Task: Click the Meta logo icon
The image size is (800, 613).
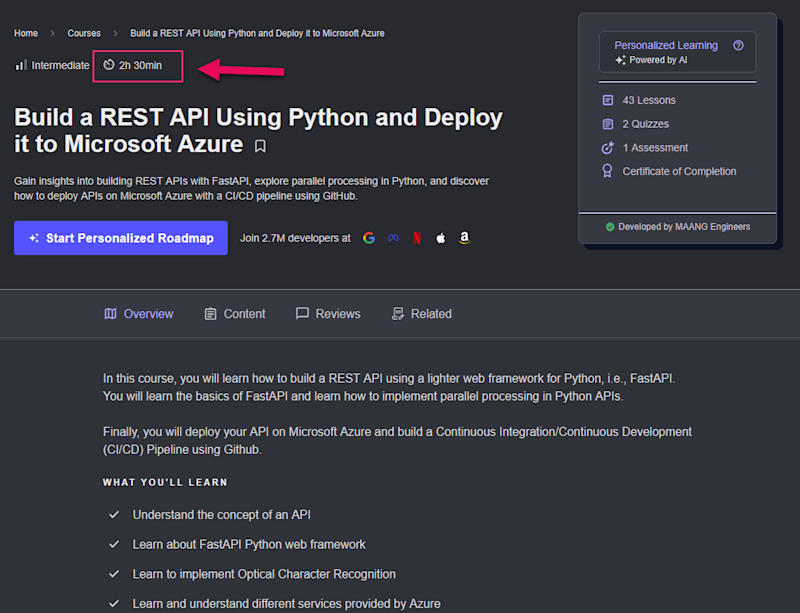Action: coord(394,238)
